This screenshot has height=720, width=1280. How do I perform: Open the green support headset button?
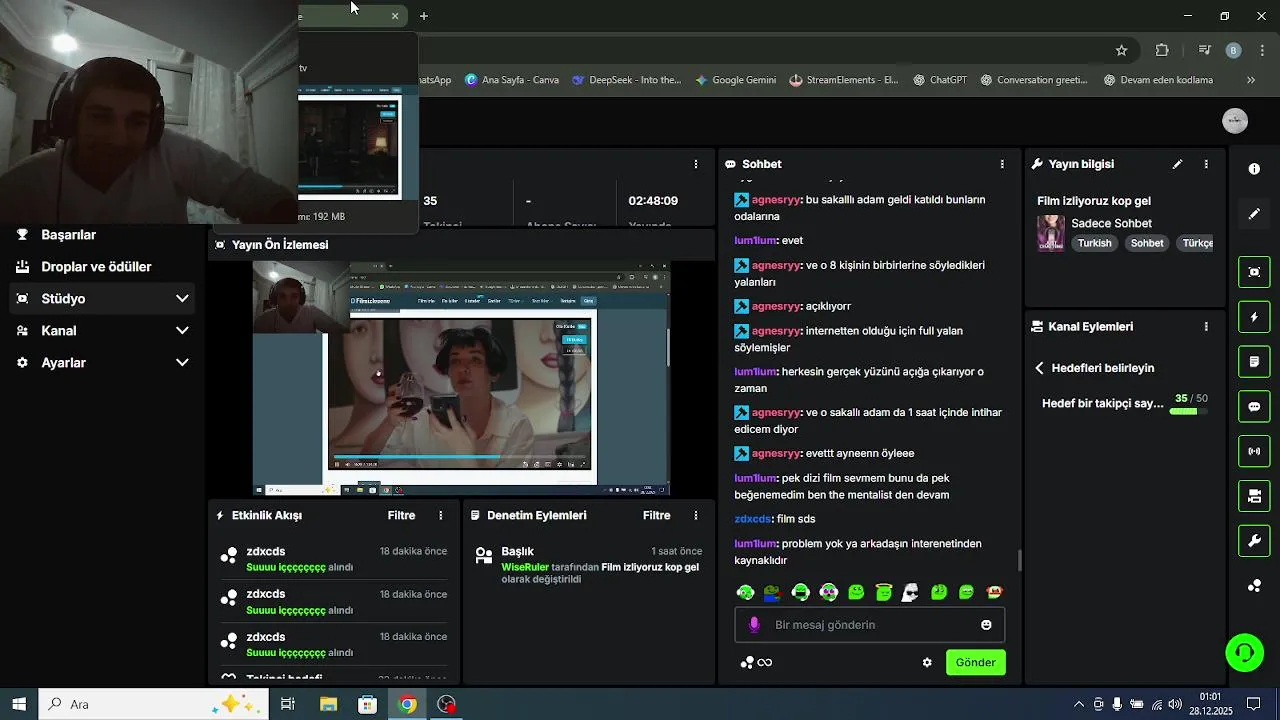1245,653
